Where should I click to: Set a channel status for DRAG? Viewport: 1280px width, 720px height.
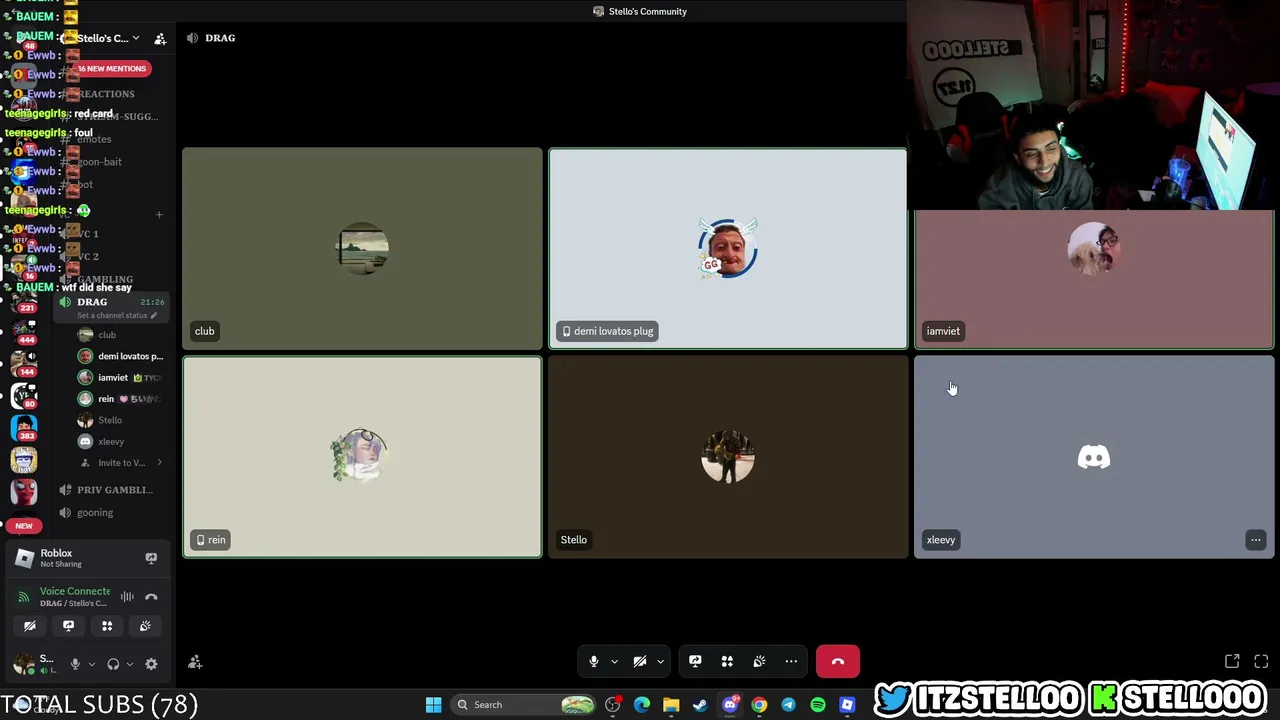point(117,316)
